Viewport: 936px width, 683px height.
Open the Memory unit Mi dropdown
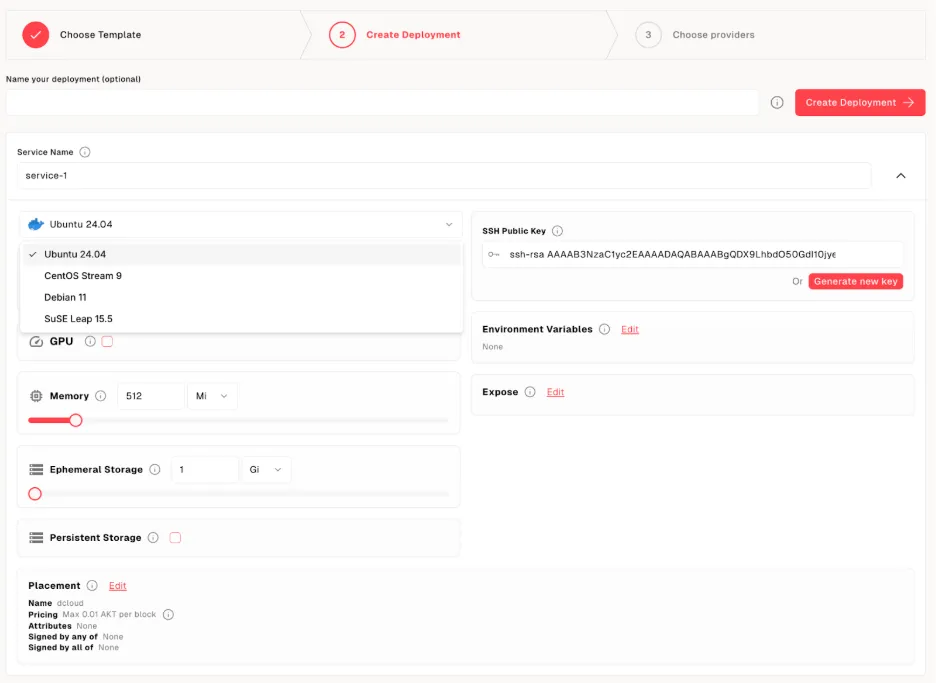[x=213, y=396]
